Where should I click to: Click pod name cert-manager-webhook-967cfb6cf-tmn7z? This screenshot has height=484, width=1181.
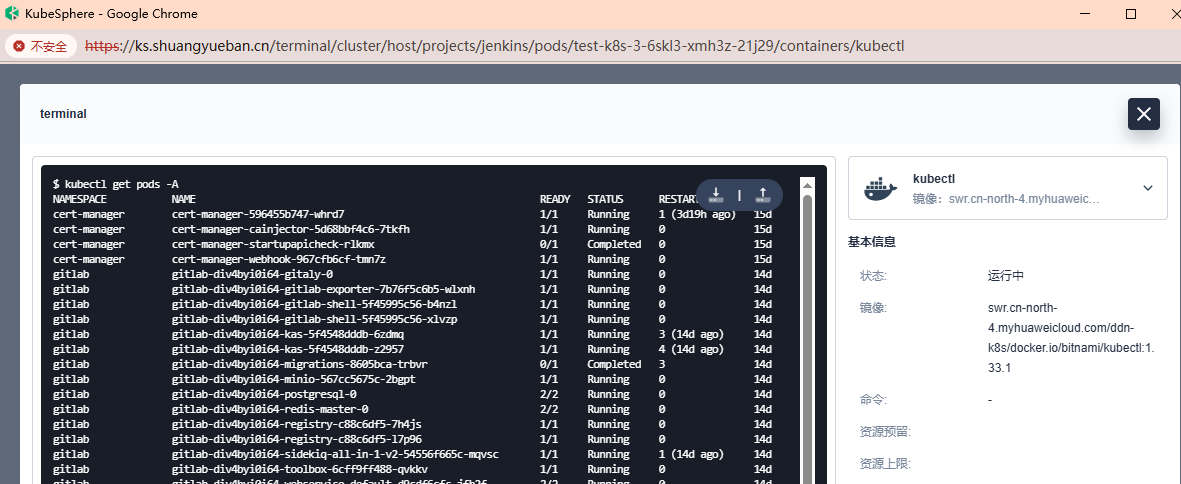coord(279,259)
